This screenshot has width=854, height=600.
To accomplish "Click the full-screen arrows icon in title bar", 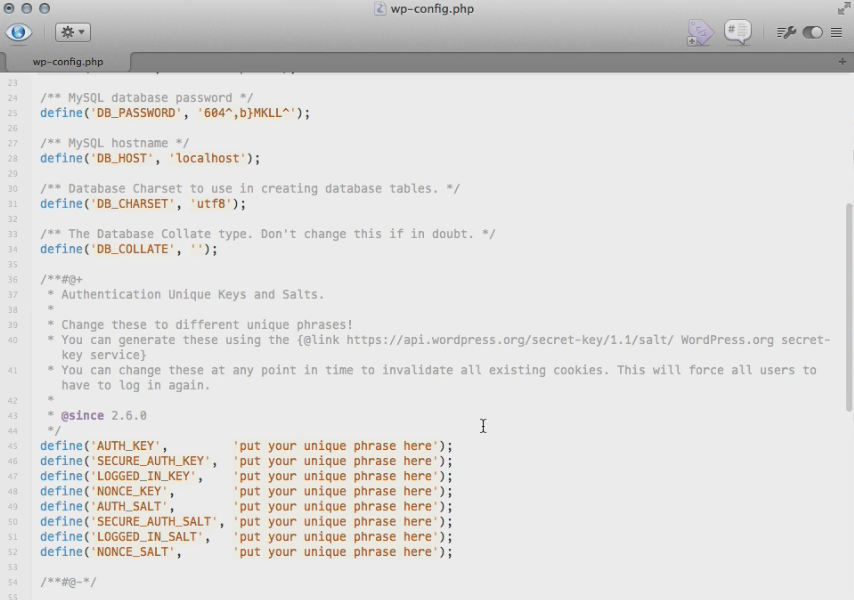I will pyautogui.click(x=844, y=9).
